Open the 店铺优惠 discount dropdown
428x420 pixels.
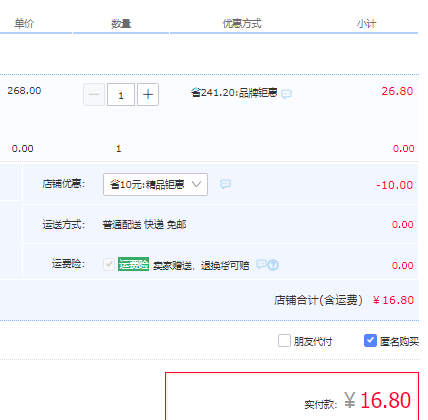155,184
